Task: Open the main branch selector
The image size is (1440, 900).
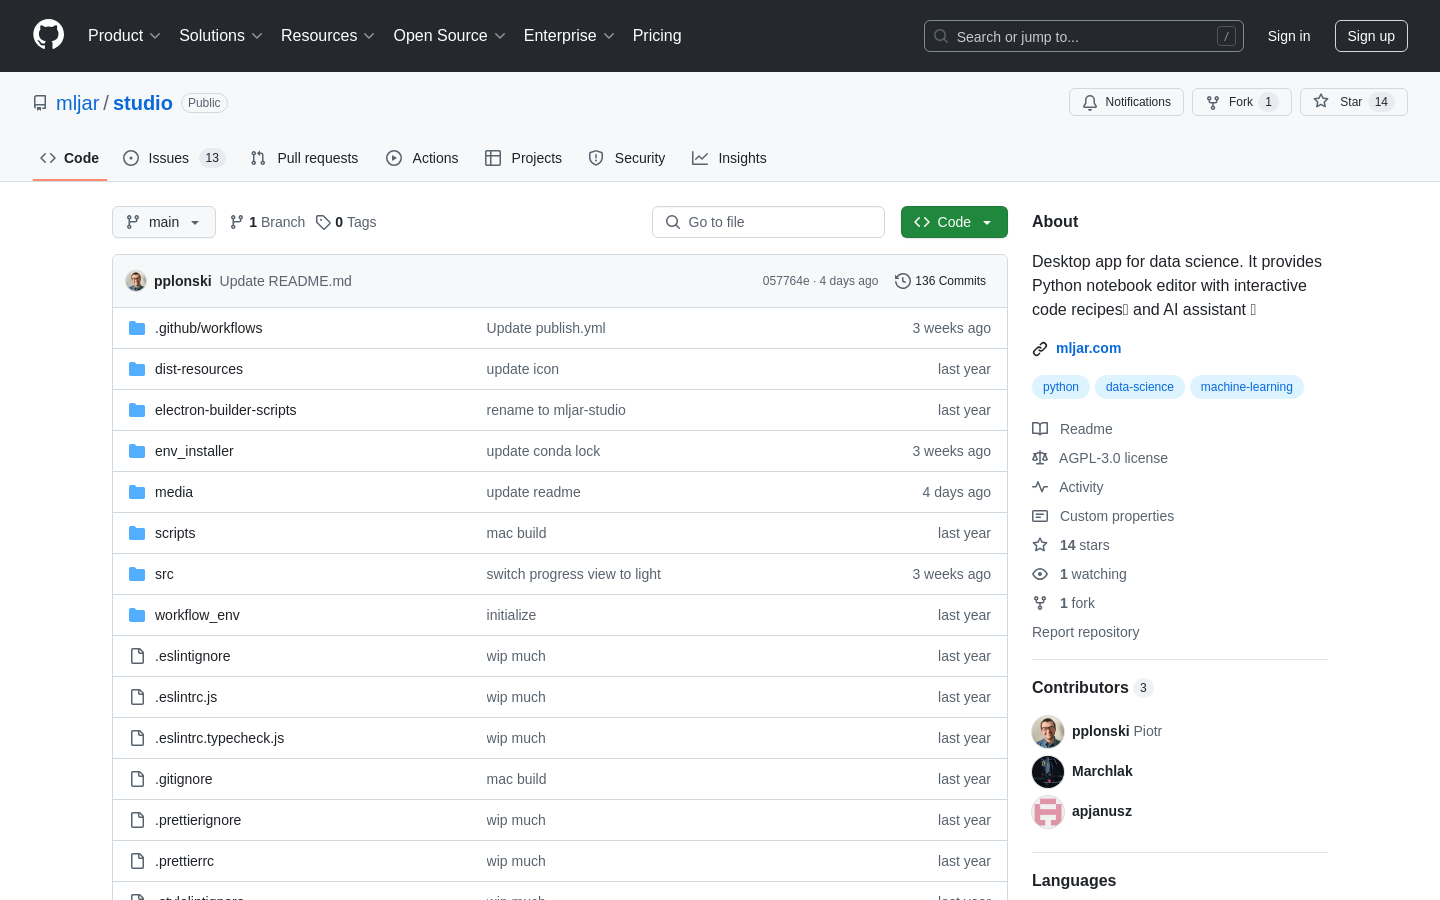Action: [164, 222]
